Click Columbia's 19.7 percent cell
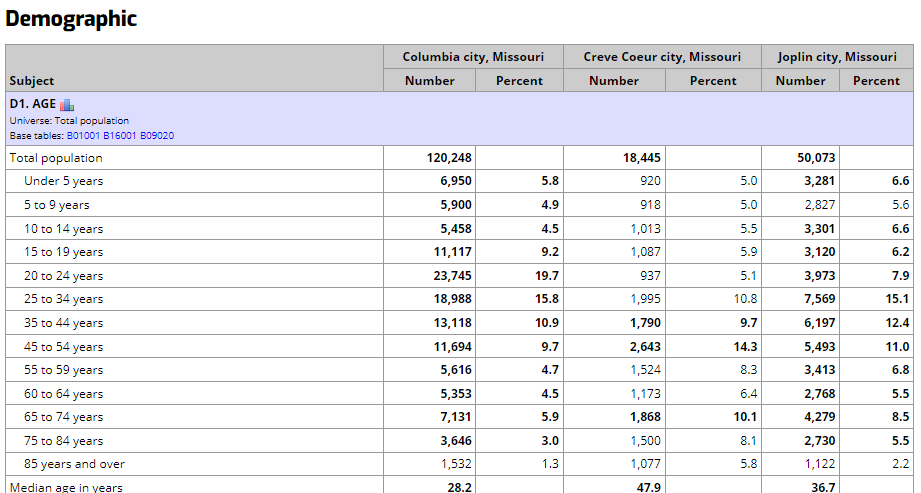The height and width of the screenshot is (493, 921). [x=549, y=276]
